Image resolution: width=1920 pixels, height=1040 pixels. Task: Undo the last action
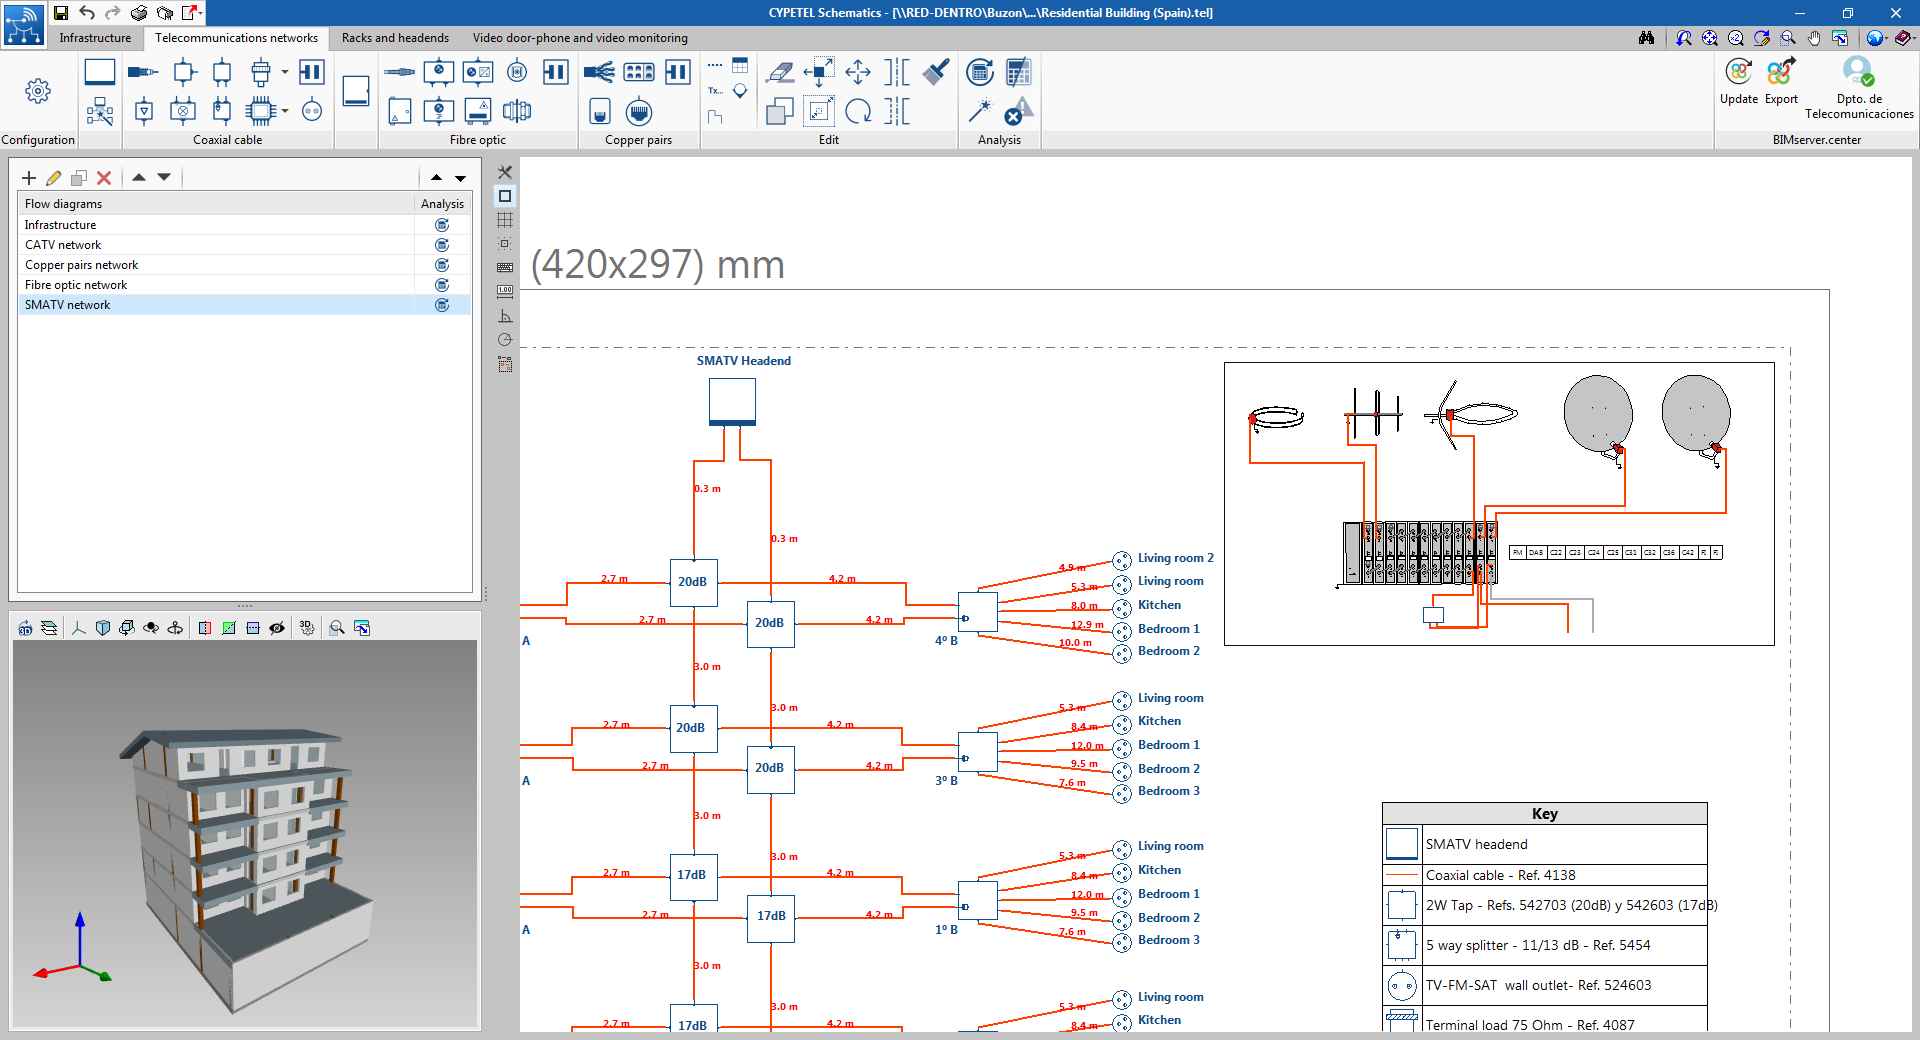tap(87, 13)
